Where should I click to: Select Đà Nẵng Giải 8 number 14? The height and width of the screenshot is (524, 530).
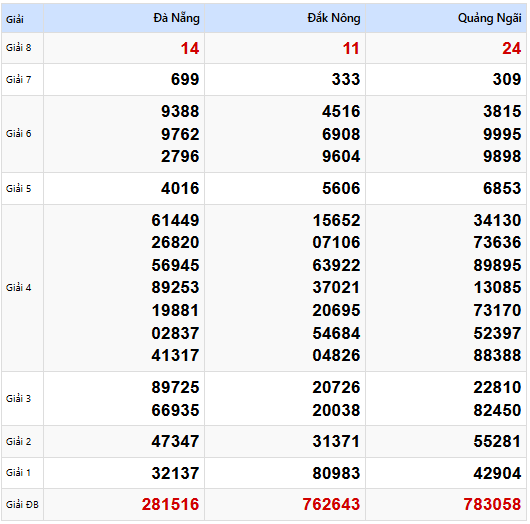pos(190,48)
